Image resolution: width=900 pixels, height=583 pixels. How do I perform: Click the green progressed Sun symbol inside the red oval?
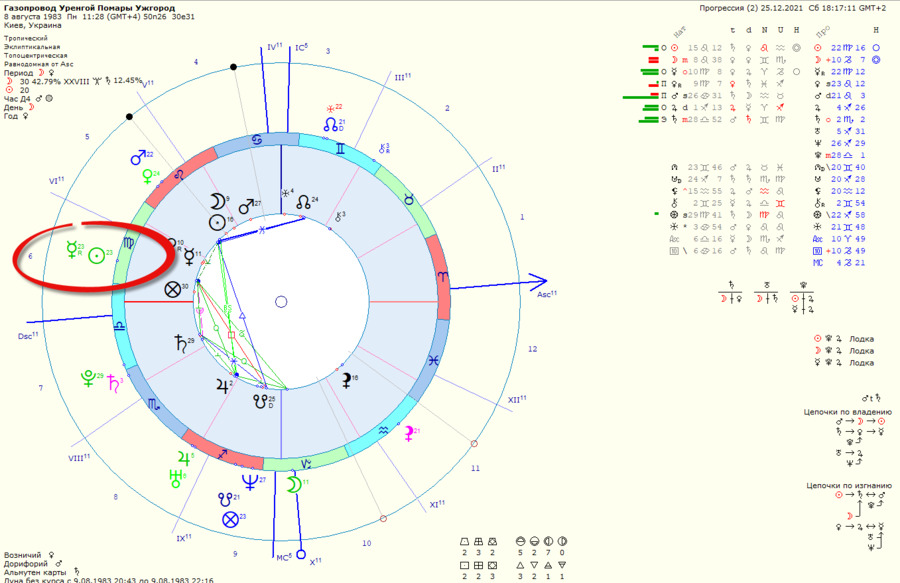[95, 256]
